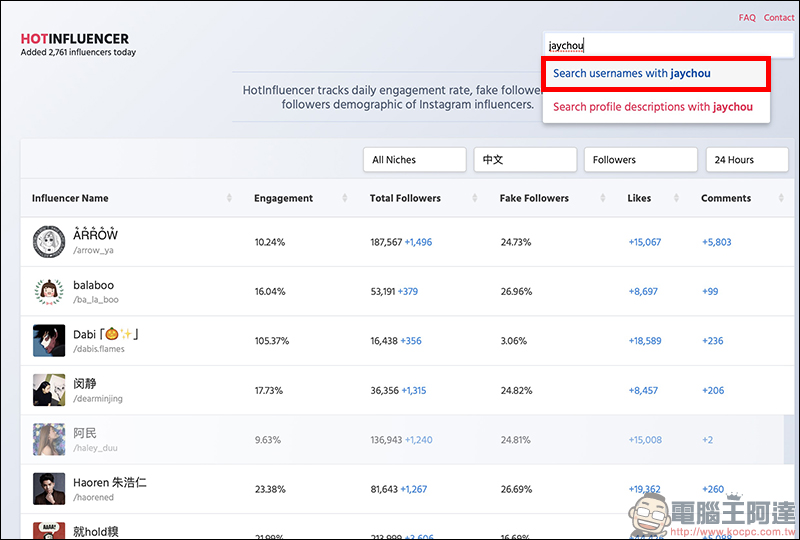The height and width of the screenshot is (540, 800).
Task: Click the dearminjing profile avatar
Action: click(49, 390)
